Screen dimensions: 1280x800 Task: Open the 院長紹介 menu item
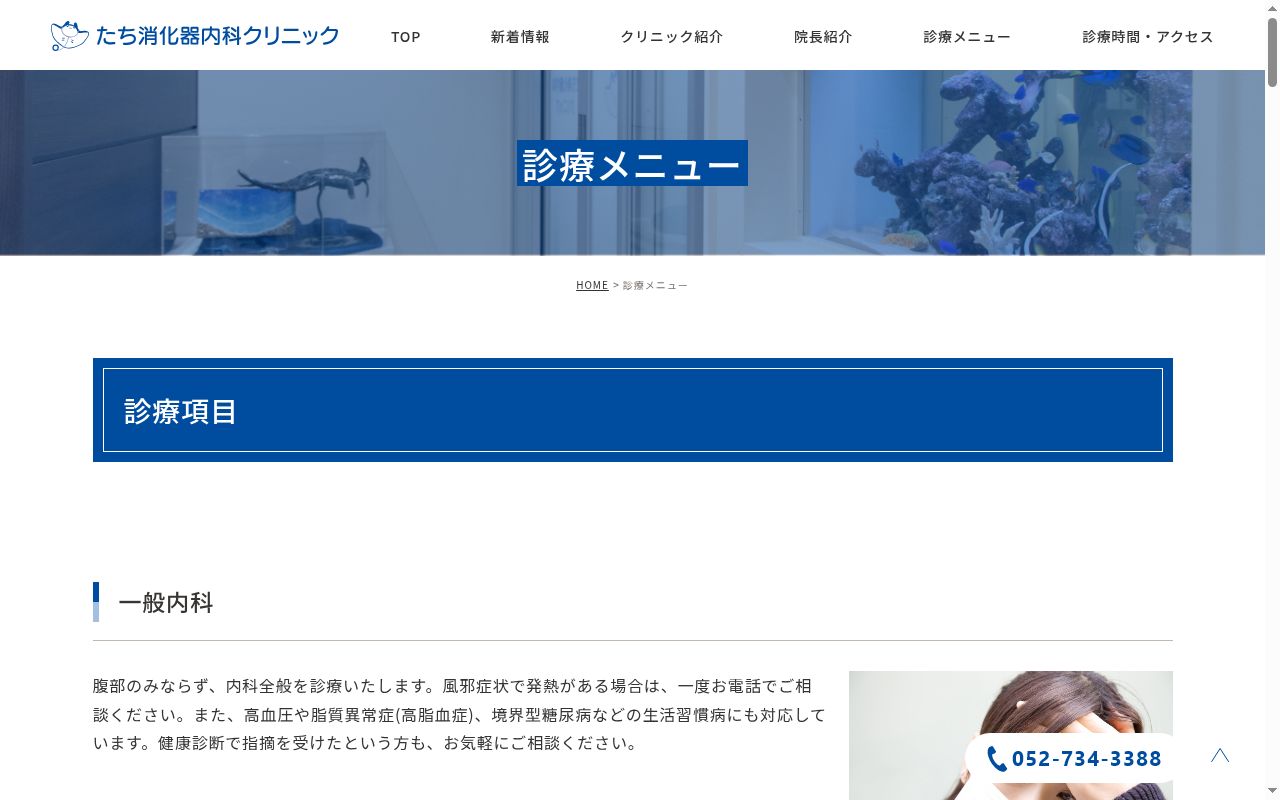click(x=823, y=36)
